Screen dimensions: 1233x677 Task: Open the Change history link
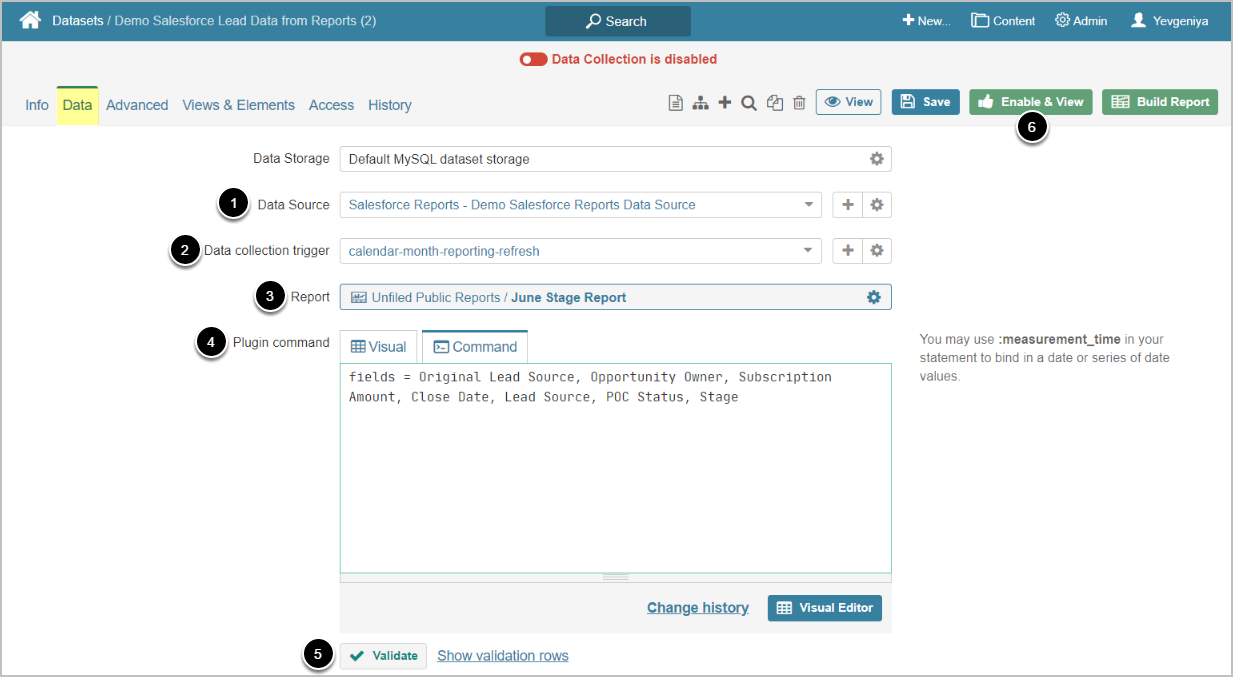point(697,608)
